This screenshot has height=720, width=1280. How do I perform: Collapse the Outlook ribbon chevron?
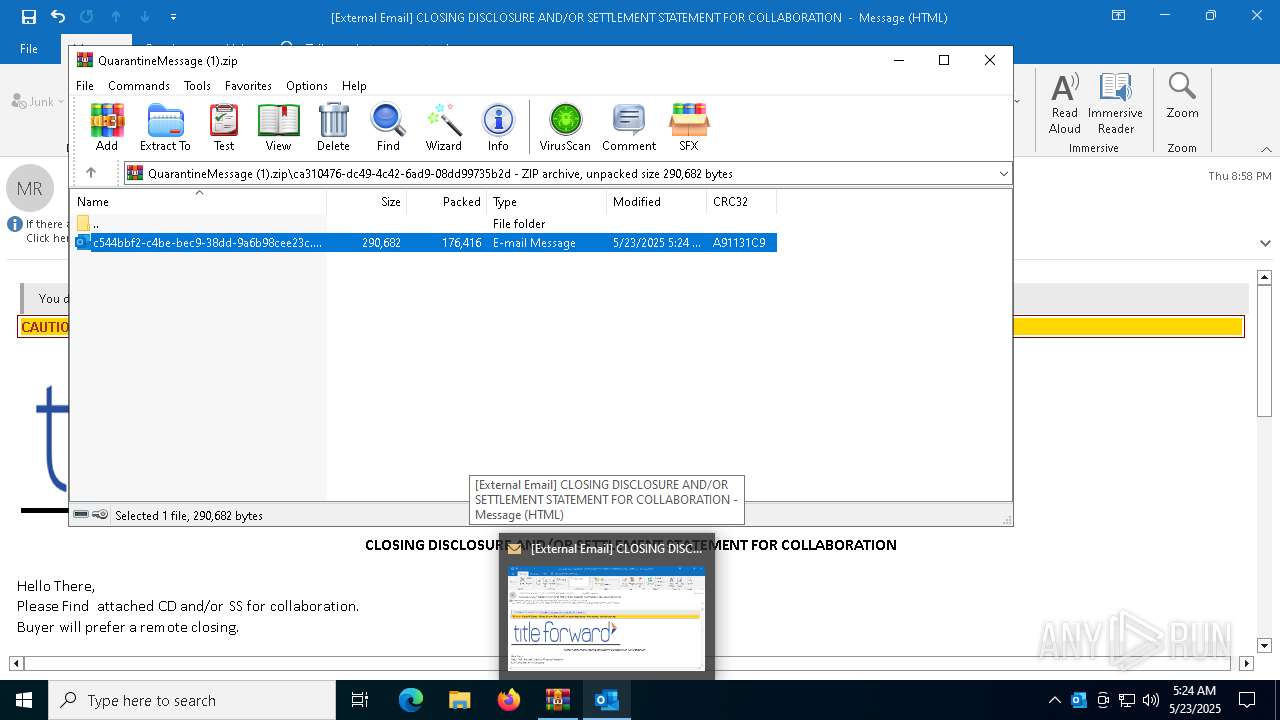1266,149
